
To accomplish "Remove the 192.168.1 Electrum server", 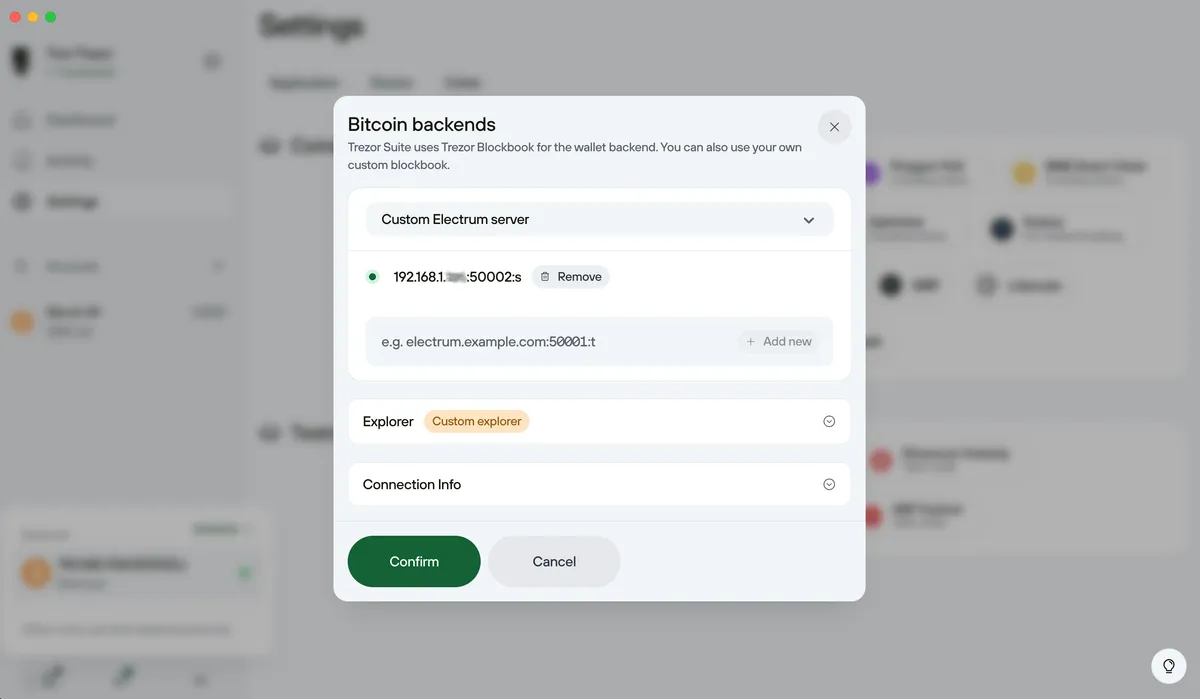I will pos(571,277).
